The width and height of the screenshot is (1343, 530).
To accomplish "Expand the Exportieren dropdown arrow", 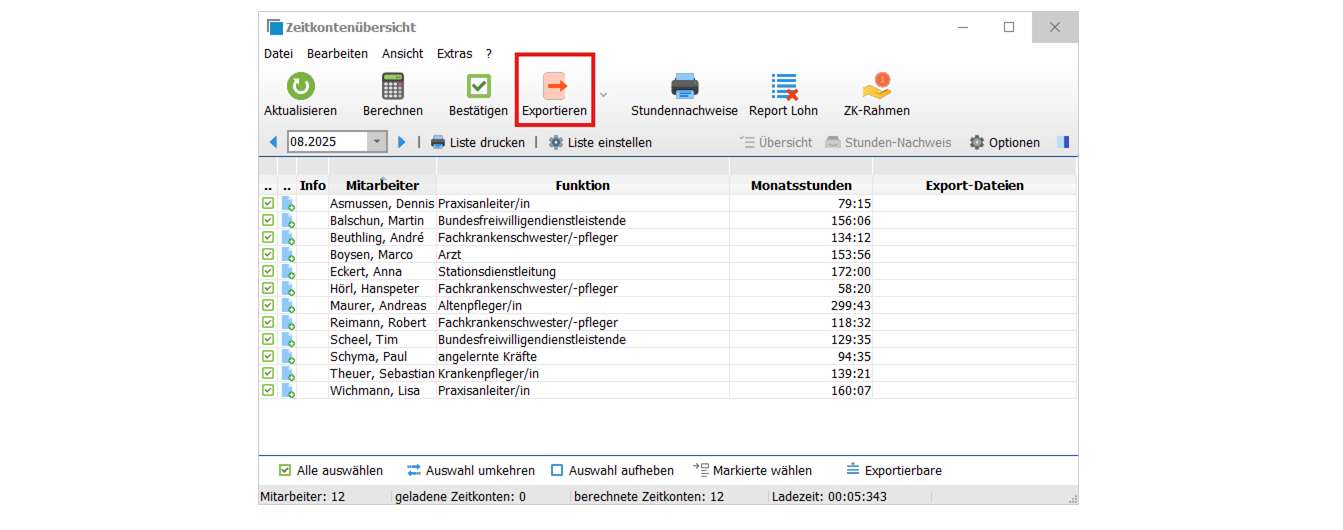I will [x=603, y=94].
